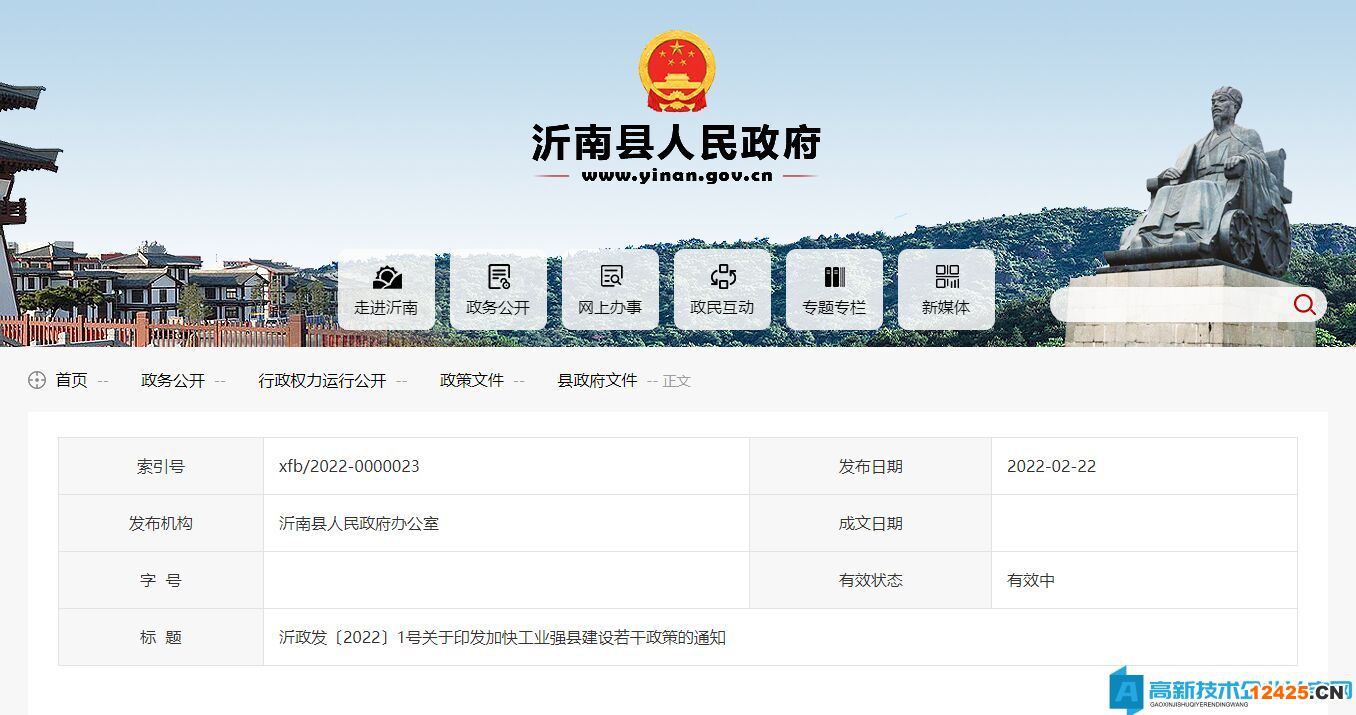Click the 字号 label cell
This screenshot has width=1356, height=715.
[161, 580]
